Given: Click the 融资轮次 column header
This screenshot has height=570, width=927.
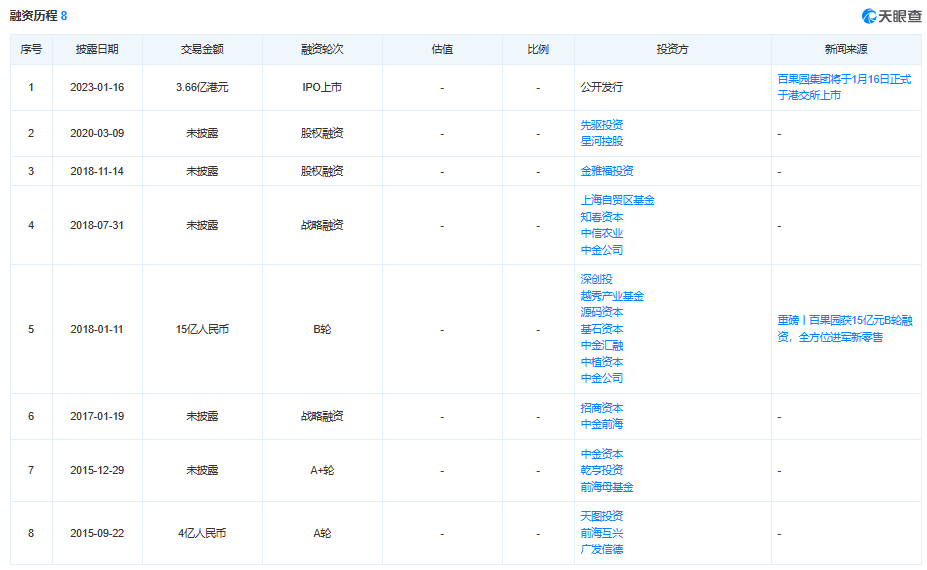Looking at the screenshot, I should coord(322,49).
